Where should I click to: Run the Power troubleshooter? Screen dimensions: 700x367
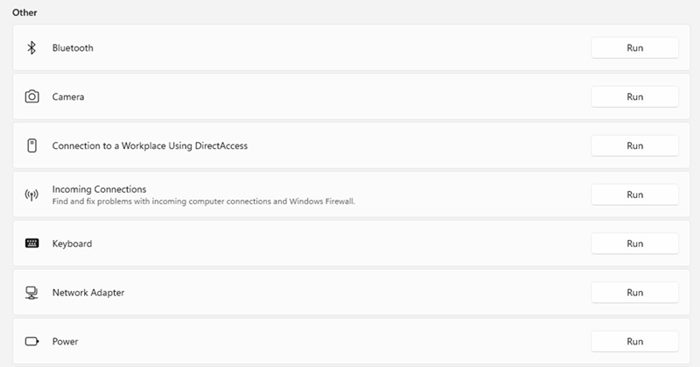tap(634, 342)
